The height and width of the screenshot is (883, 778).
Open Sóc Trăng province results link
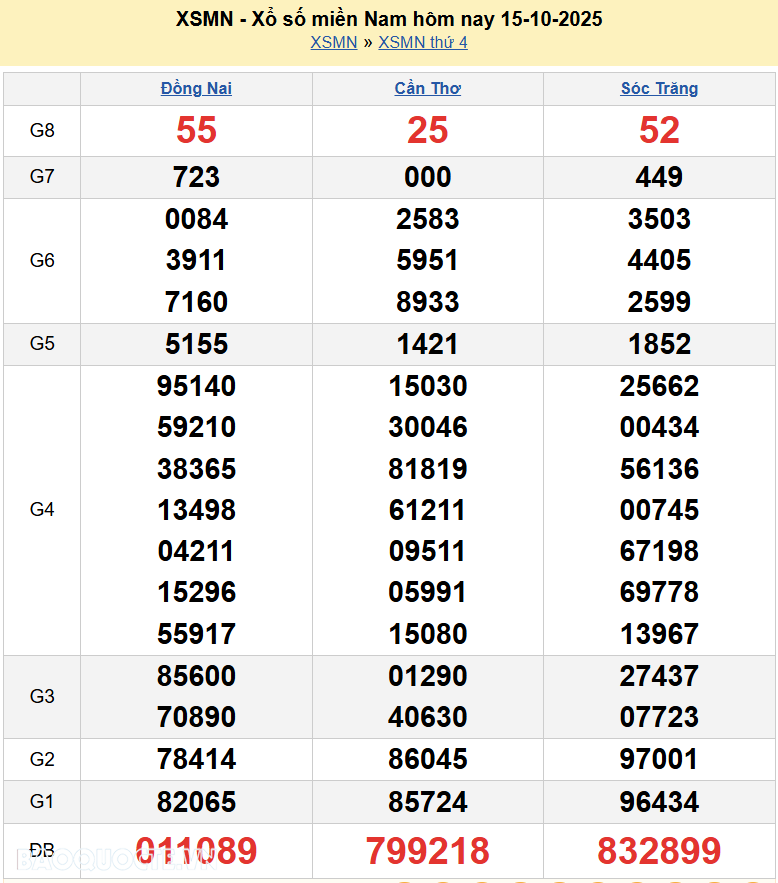(659, 88)
